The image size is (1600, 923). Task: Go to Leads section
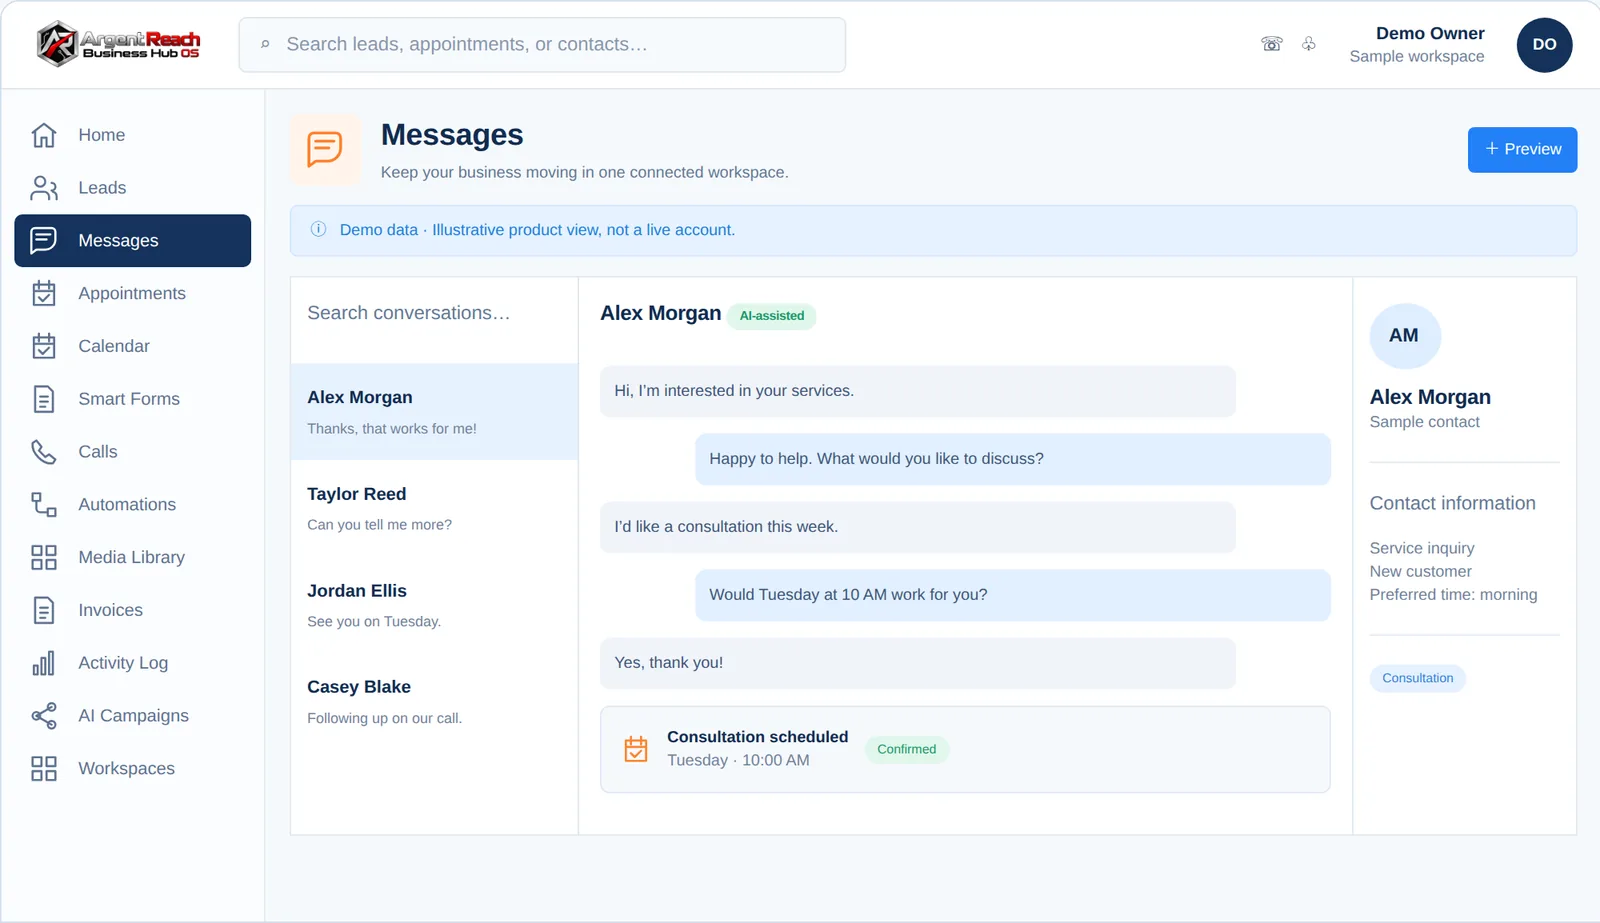(x=132, y=188)
